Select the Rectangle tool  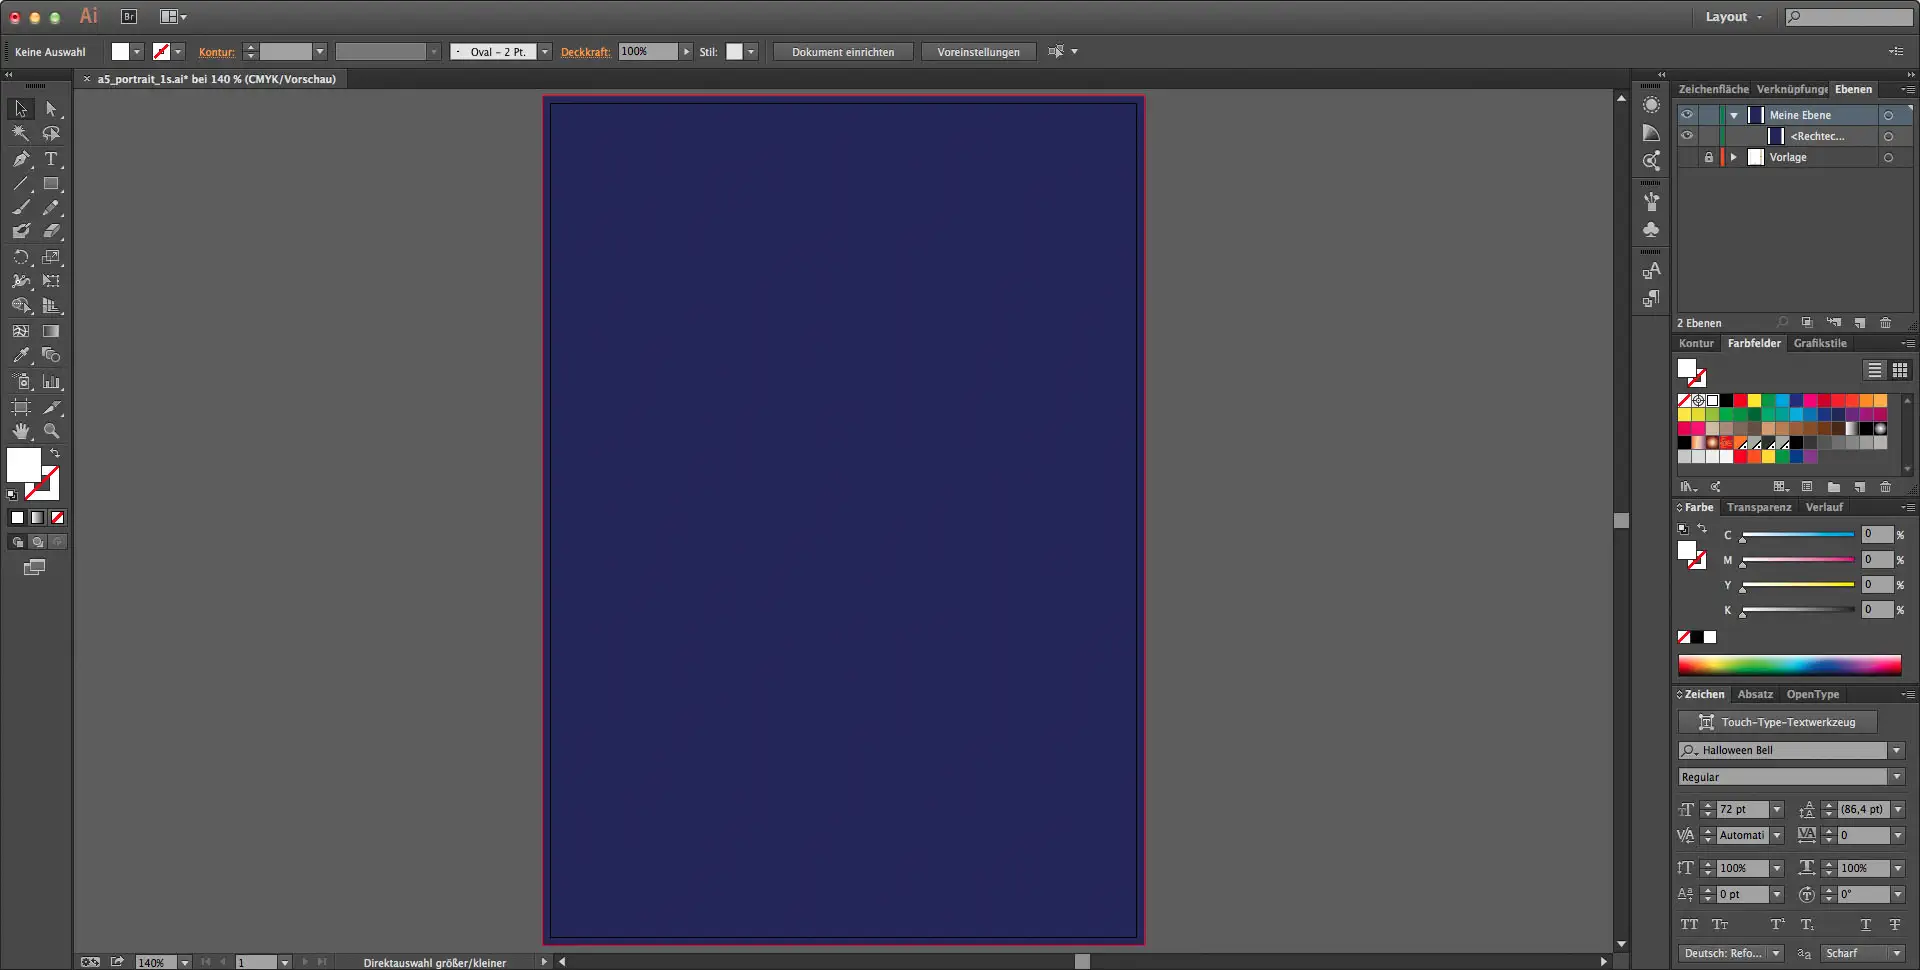coord(51,184)
